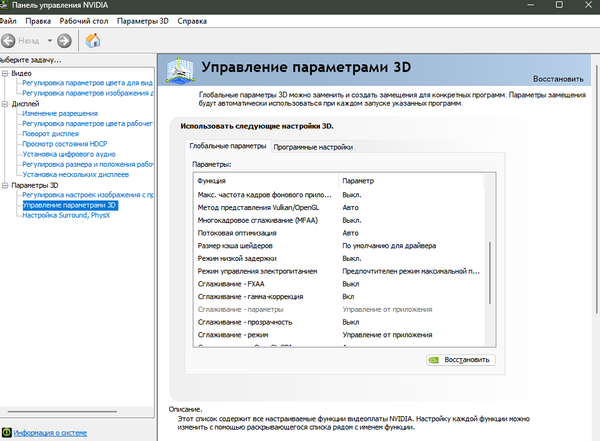Open Установка цифрового аудио page

pos(69,154)
